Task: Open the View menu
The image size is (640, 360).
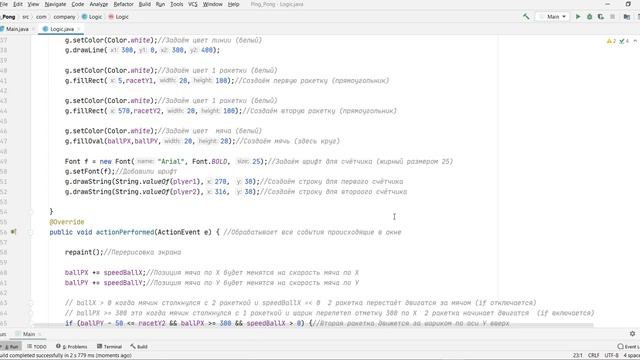Action: coord(33,4)
